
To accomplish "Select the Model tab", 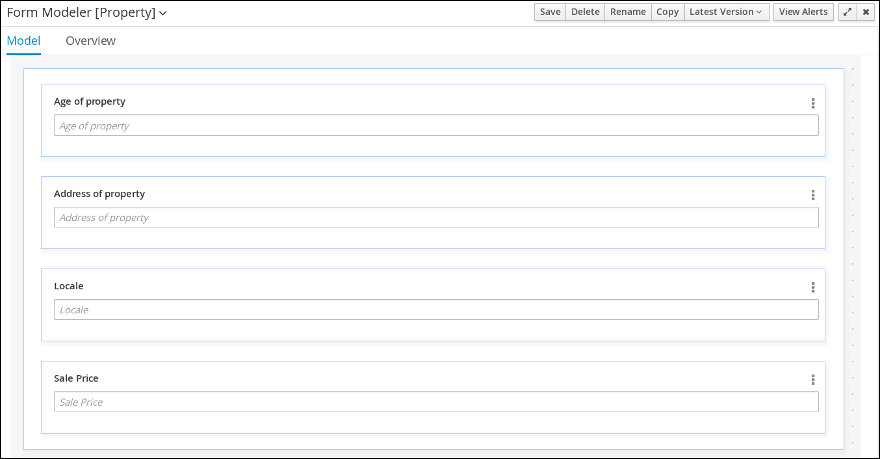I will pyautogui.click(x=23, y=41).
